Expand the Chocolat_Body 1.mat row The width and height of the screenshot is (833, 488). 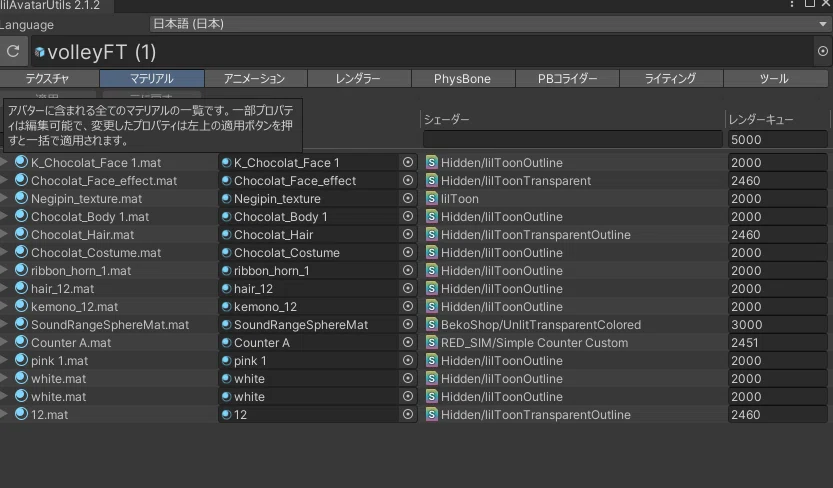4,217
